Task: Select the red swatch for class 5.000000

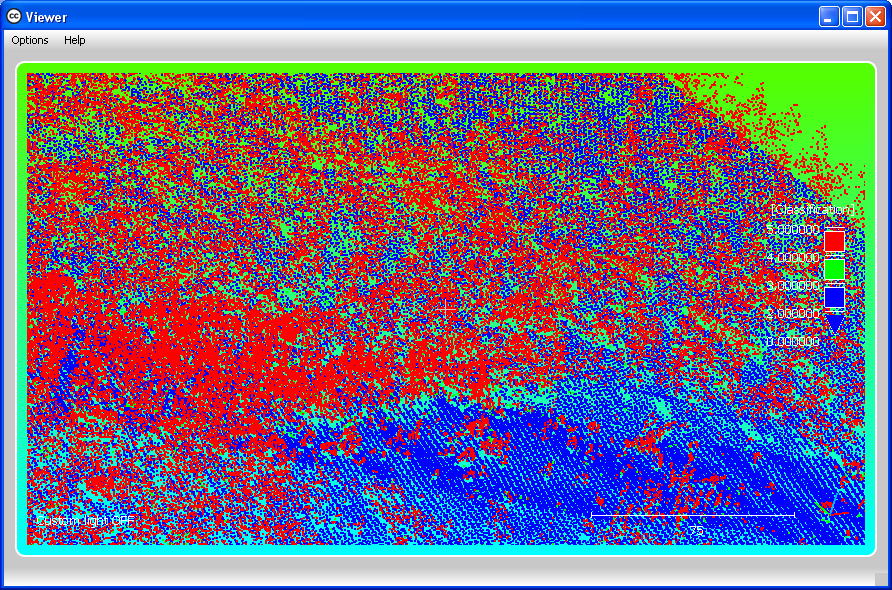Action: tap(834, 241)
